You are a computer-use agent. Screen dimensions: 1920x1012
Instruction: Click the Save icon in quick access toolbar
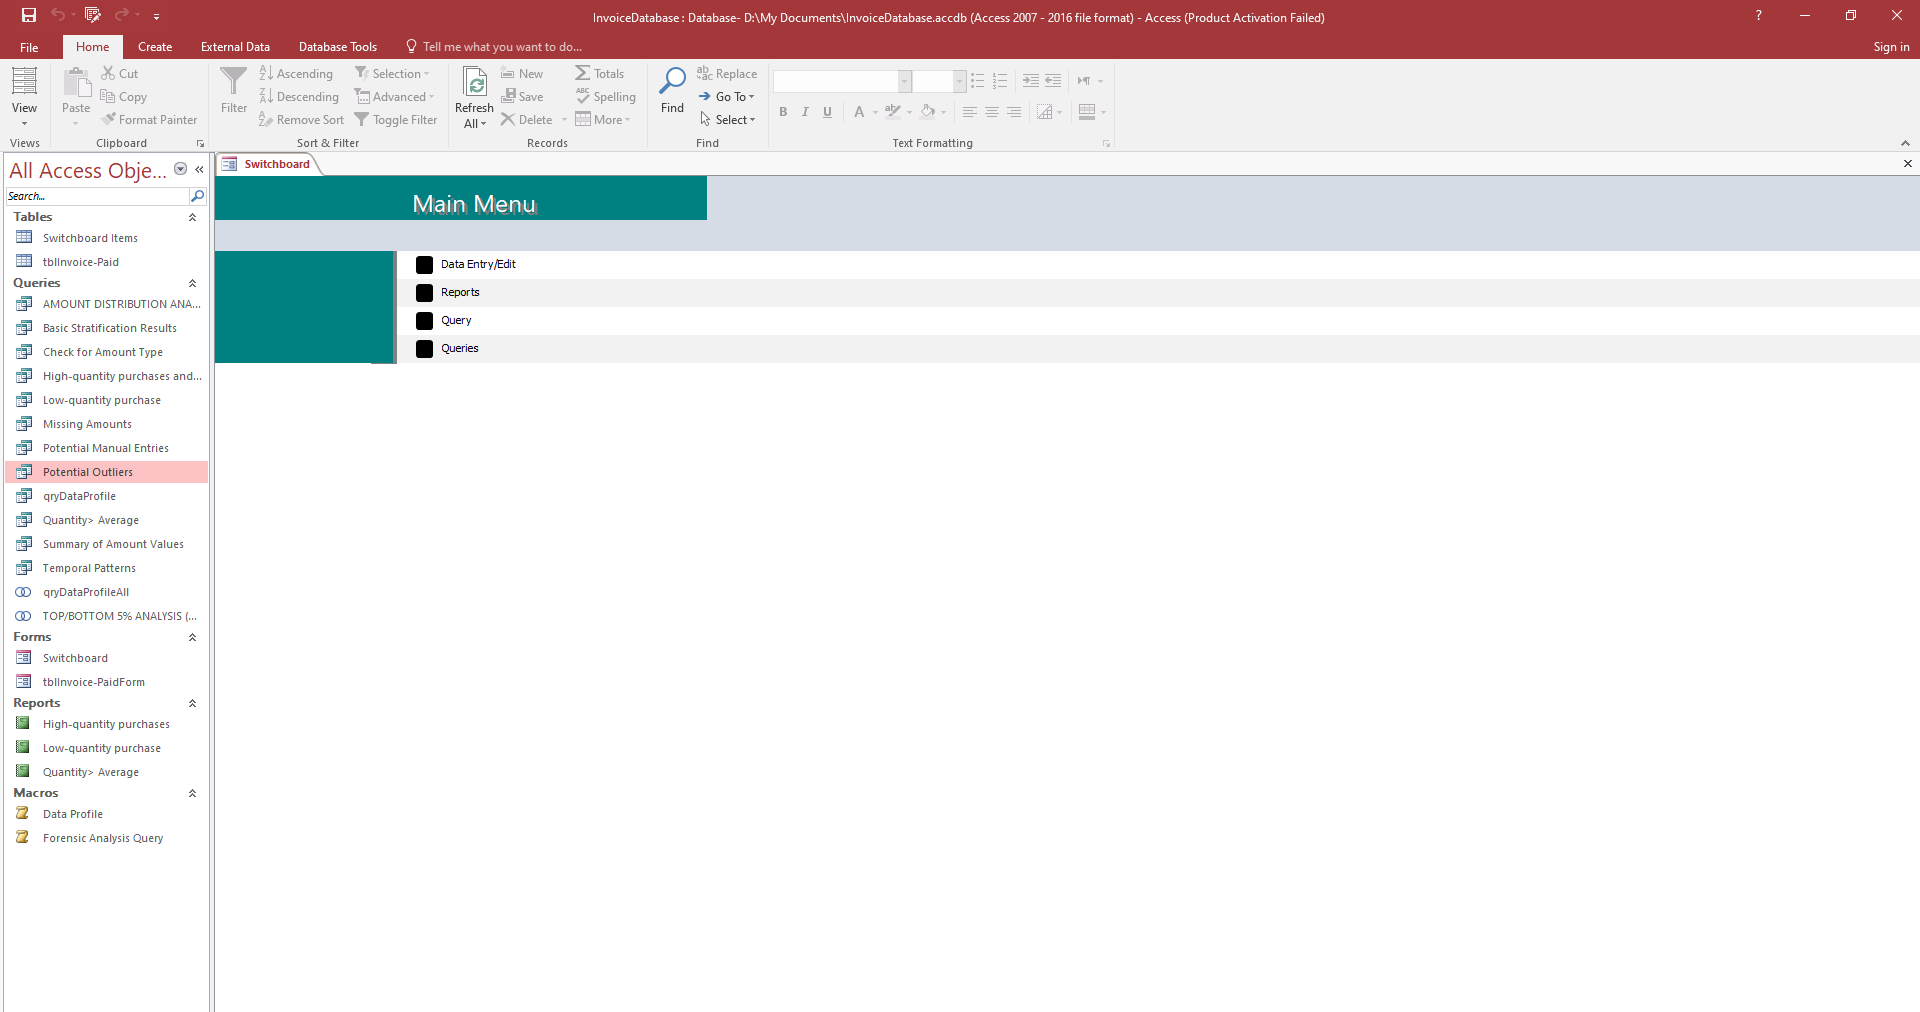[x=29, y=15]
